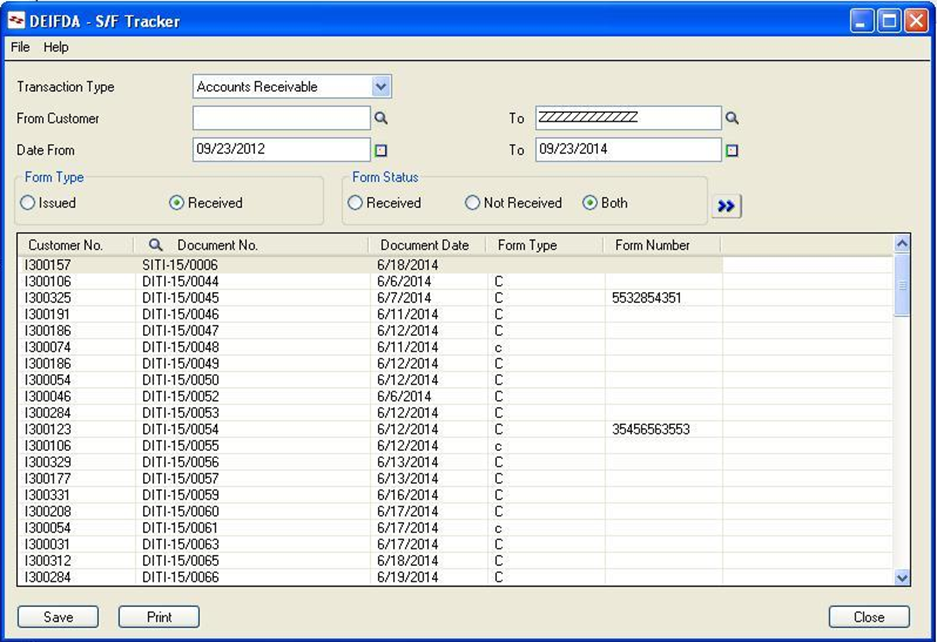Minimize the S/F Tracker window

[862, 21]
